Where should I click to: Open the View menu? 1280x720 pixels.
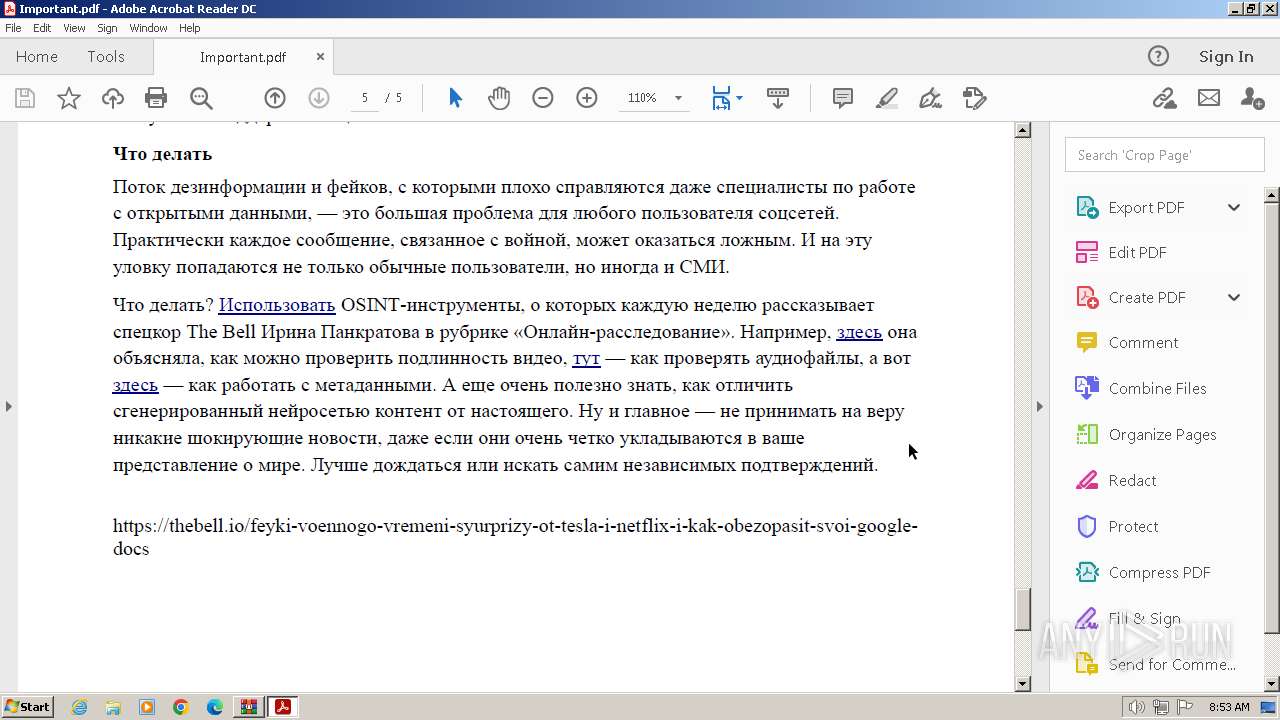click(74, 28)
